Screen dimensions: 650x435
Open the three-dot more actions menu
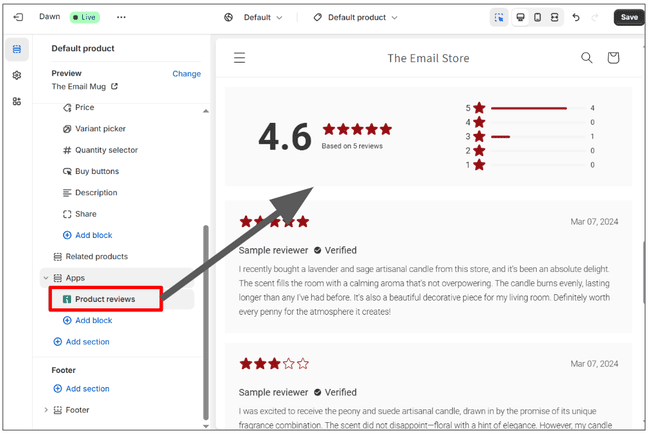tap(121, 17)
